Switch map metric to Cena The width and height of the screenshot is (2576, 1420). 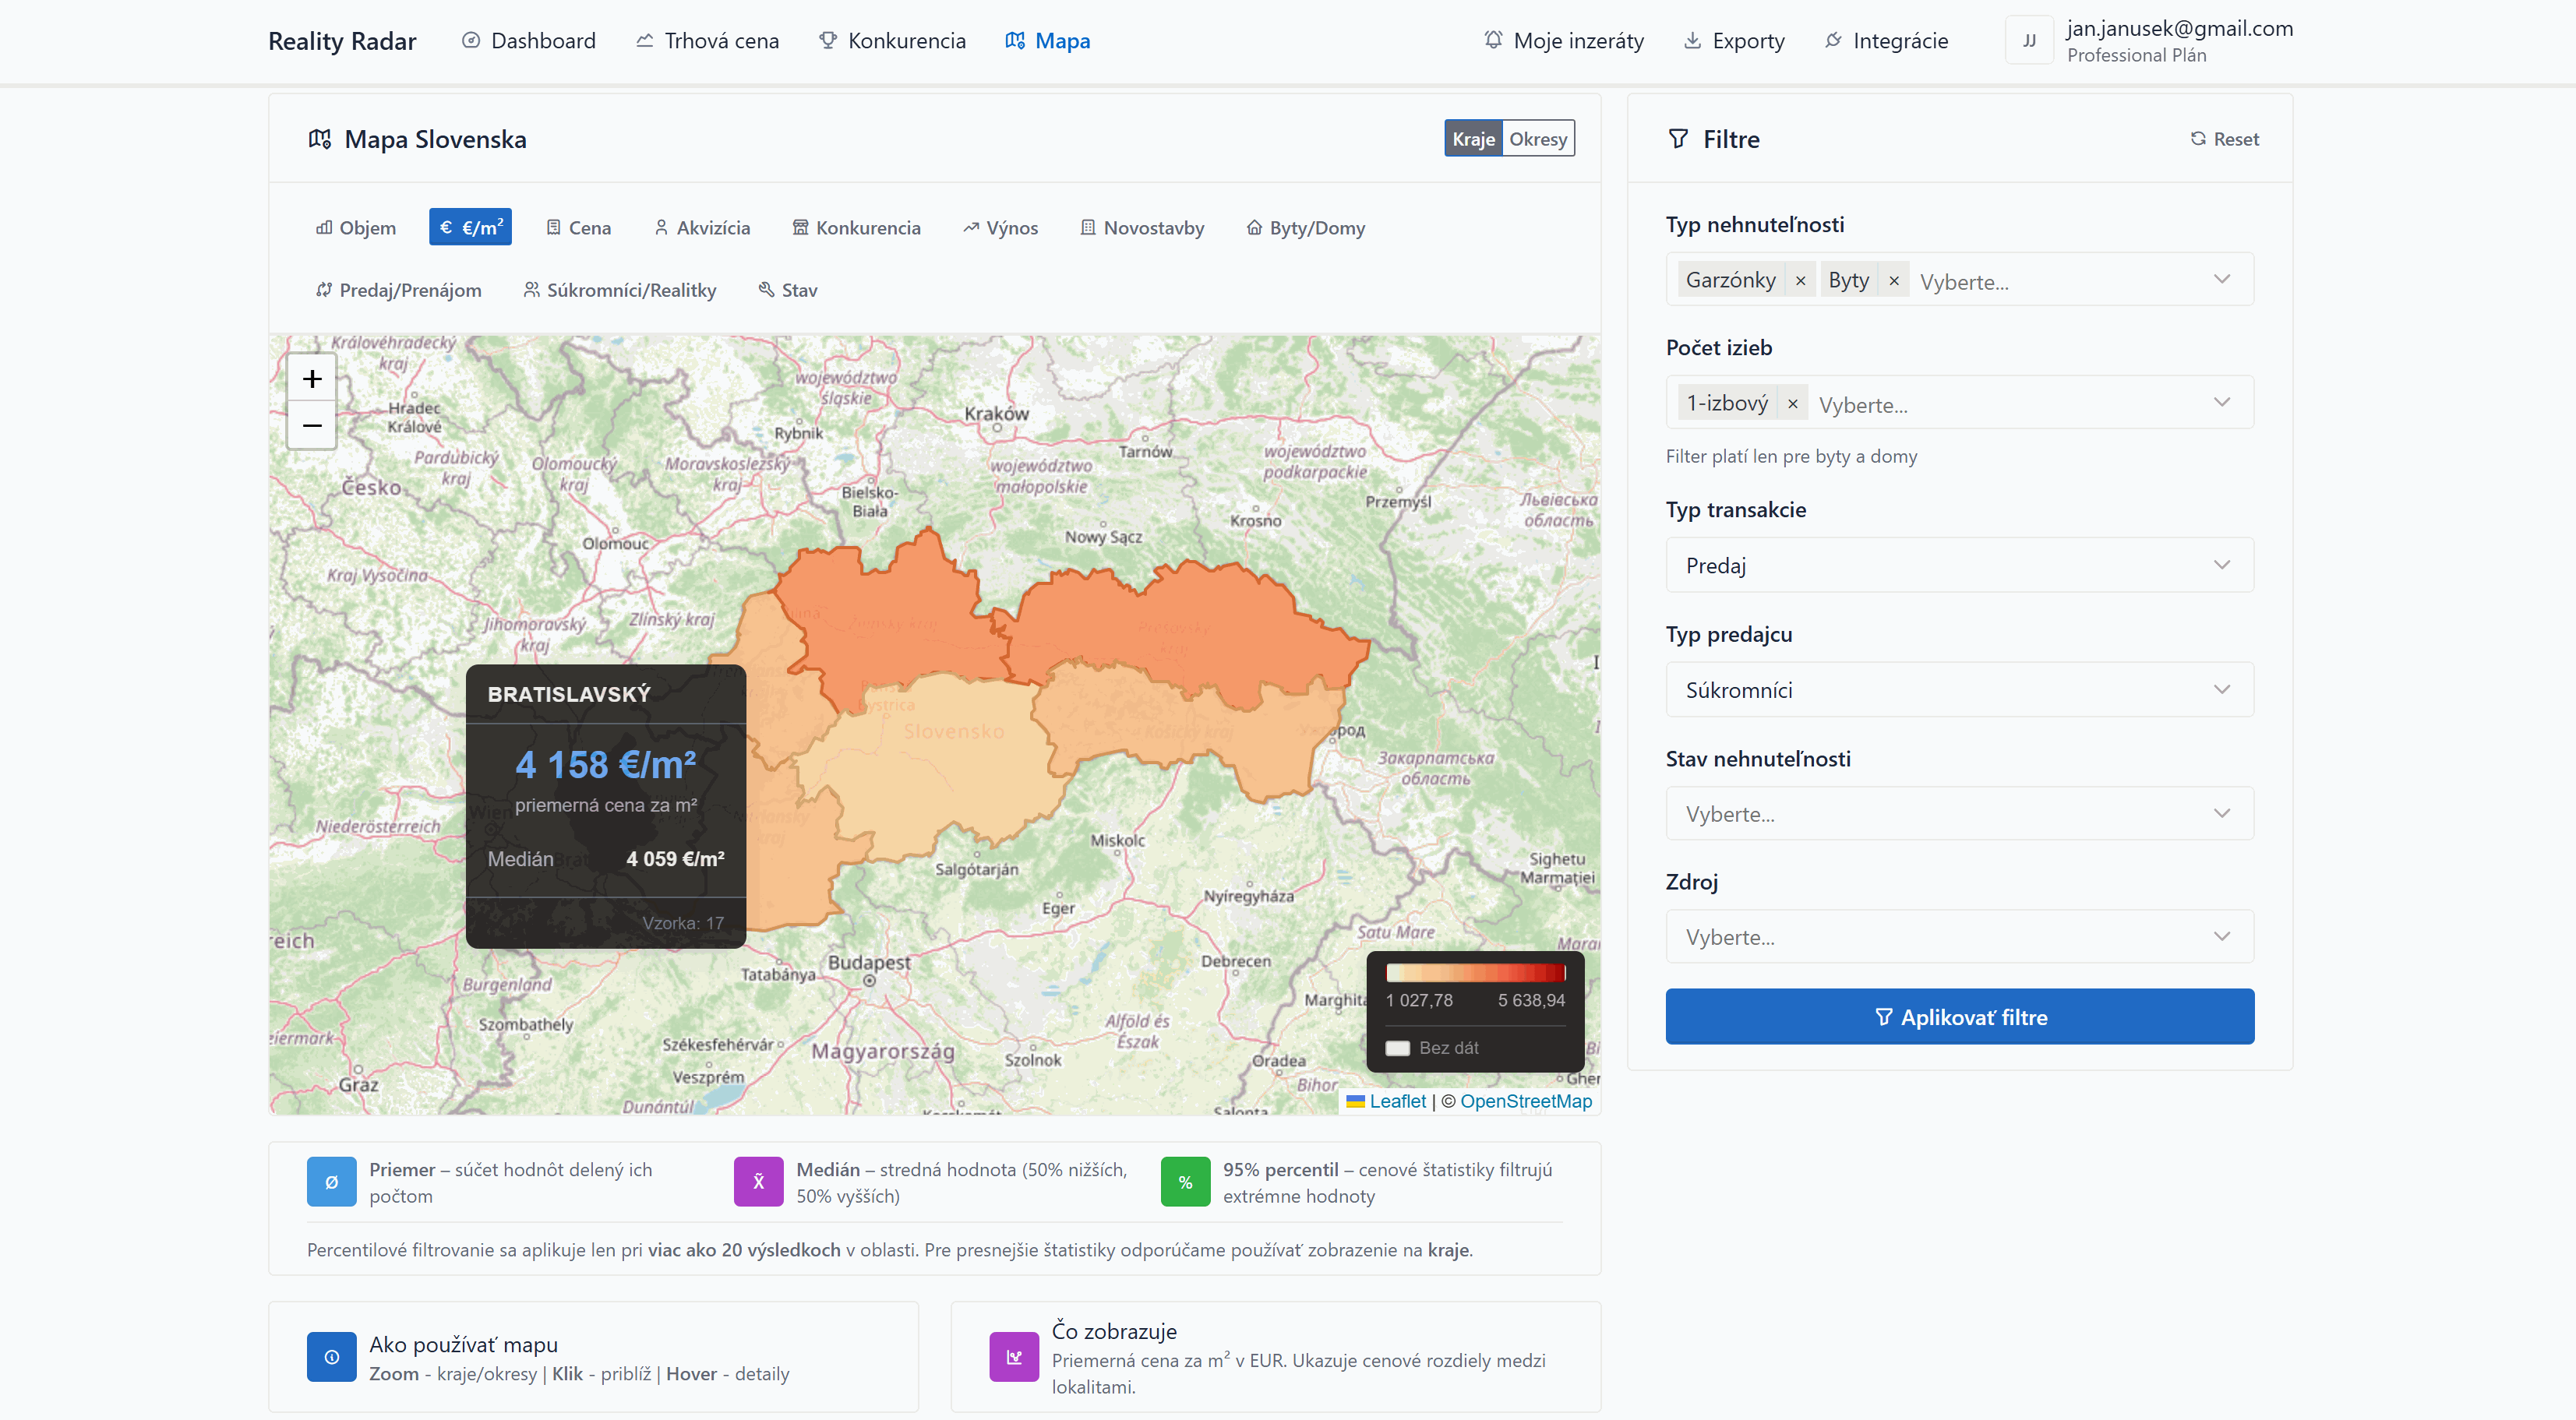pyautogui.click(x=578, y=227)
